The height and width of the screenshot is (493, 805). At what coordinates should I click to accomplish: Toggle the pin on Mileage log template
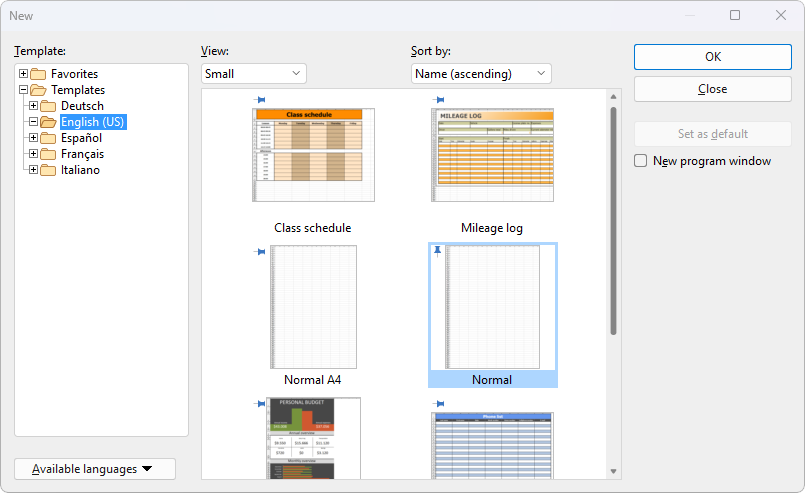(x=439, y=100)
